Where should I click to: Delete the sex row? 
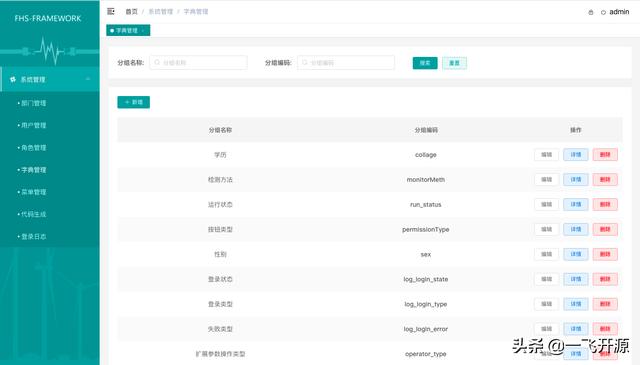pos(605,254)
